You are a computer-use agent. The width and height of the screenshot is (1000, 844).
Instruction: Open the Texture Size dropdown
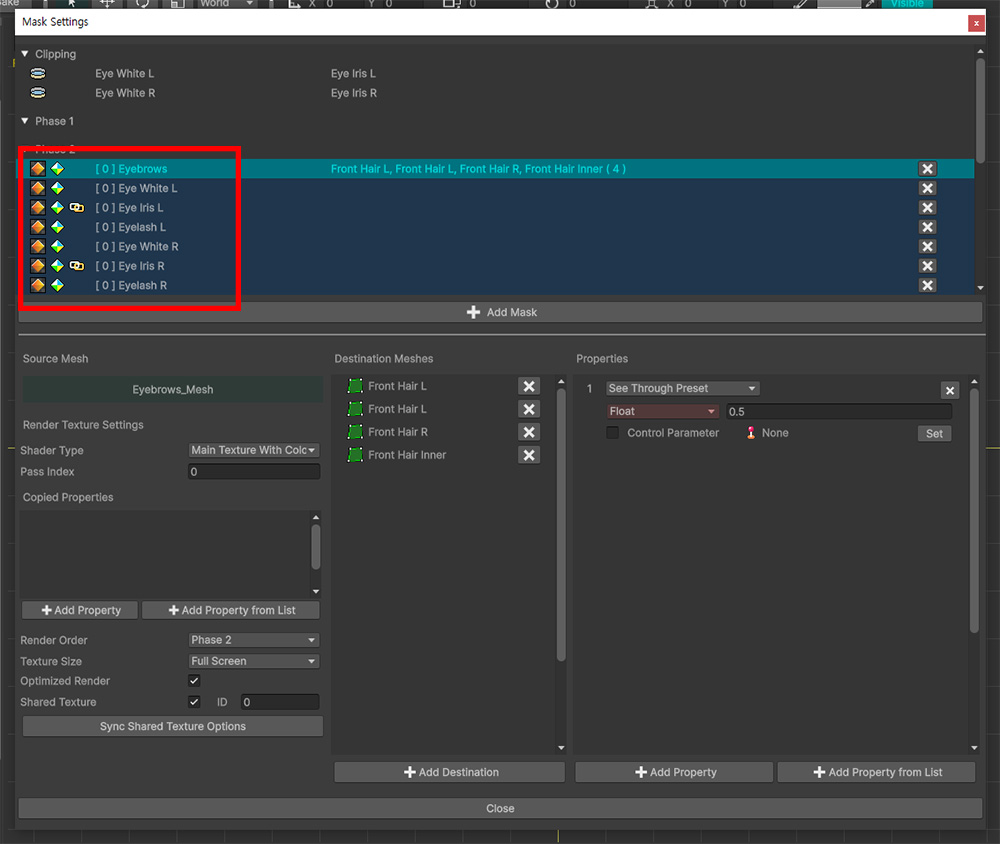(254, 661)
